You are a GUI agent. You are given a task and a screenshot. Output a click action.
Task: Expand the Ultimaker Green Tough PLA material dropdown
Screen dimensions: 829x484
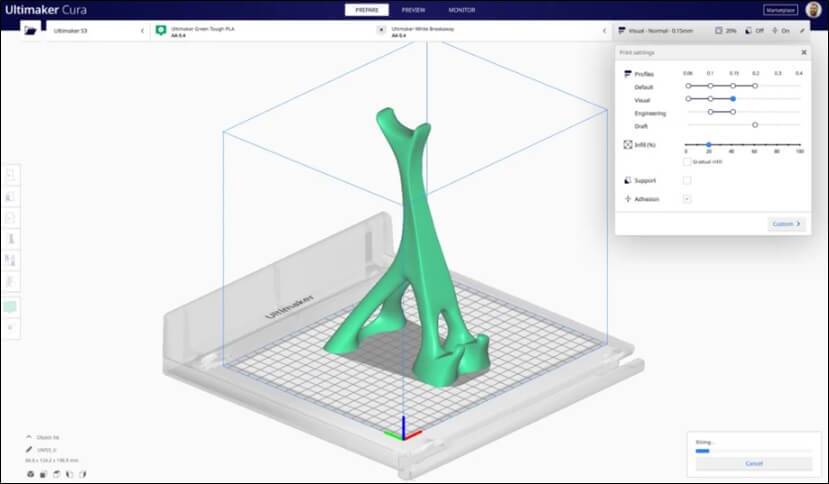(x=367, y=31)
